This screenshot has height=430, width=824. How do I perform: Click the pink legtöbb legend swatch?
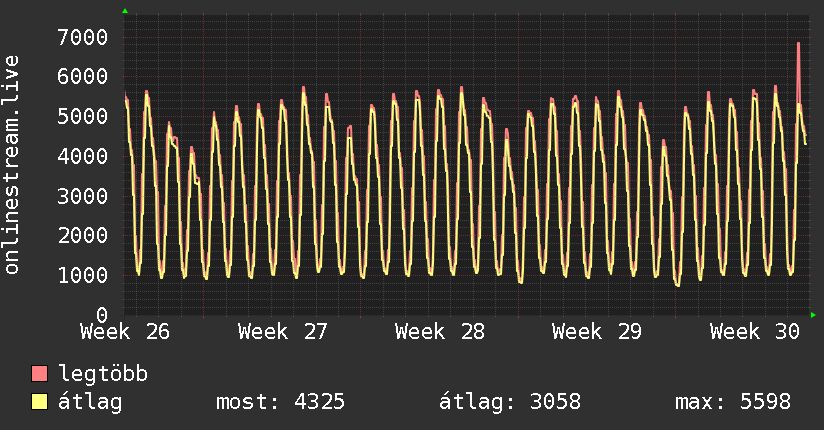39,373
